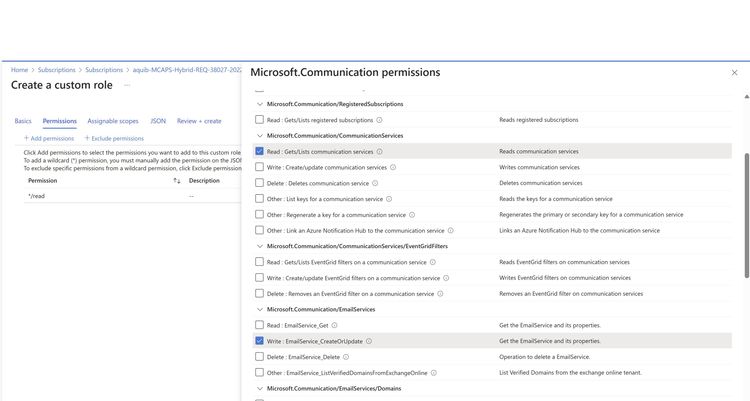Image resolution: width=750 pixels, height=401 pixels.
Task: Open ellipsis menu beside Create a custom role
Action: (127, 85)
